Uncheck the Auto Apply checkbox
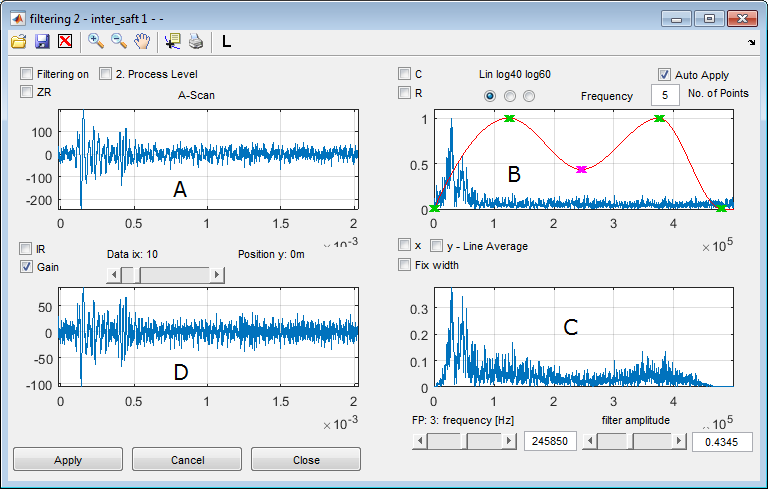This screenshot has height=489, width=768. 664,74
